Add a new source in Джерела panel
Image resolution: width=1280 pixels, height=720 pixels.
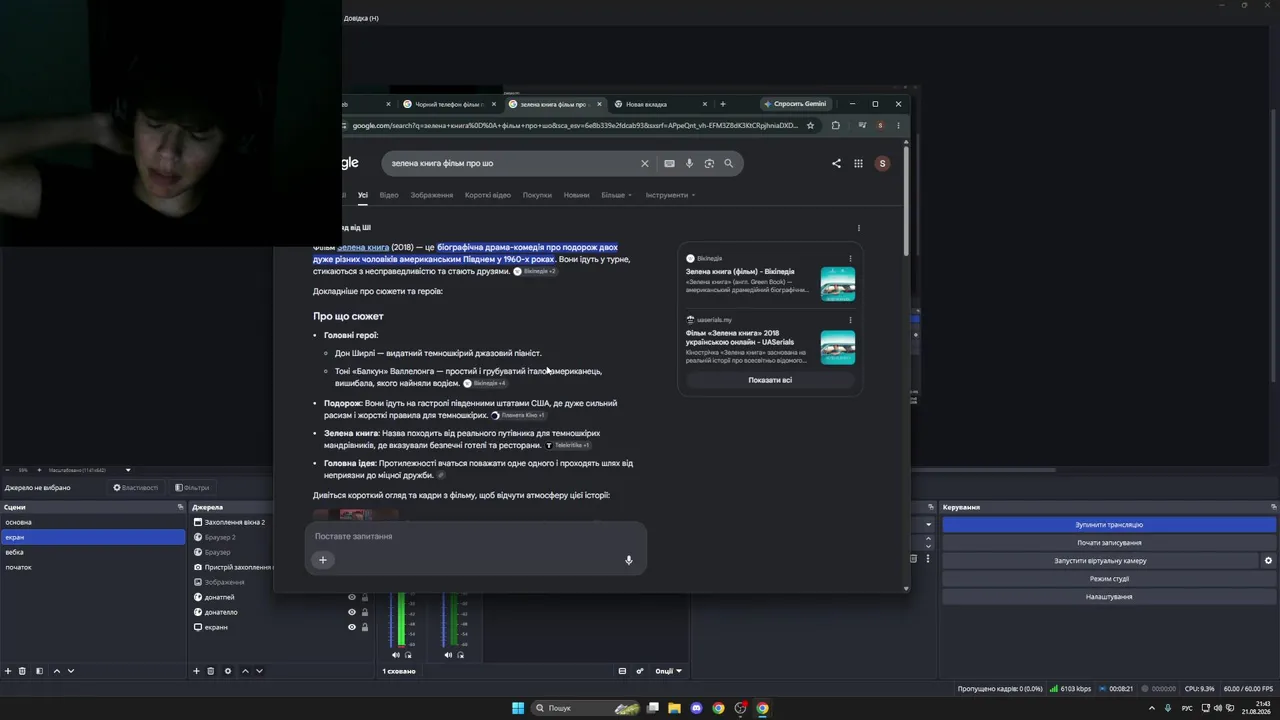(x=196, y=671)
